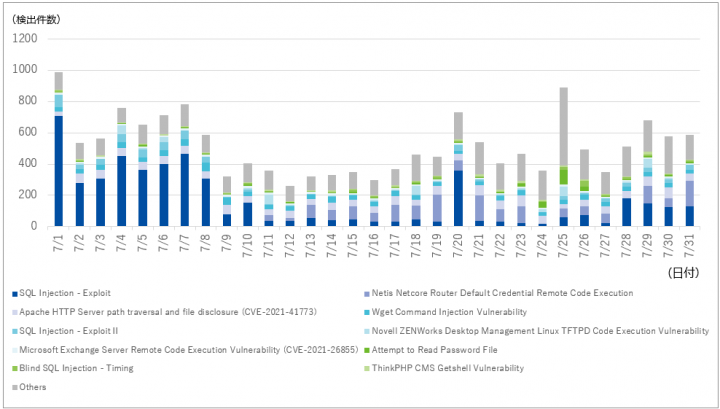Click the gray Others segment on 7/25 bar
Screen dimensions: 720x409
pyautogui.click(x=563, y=127)
